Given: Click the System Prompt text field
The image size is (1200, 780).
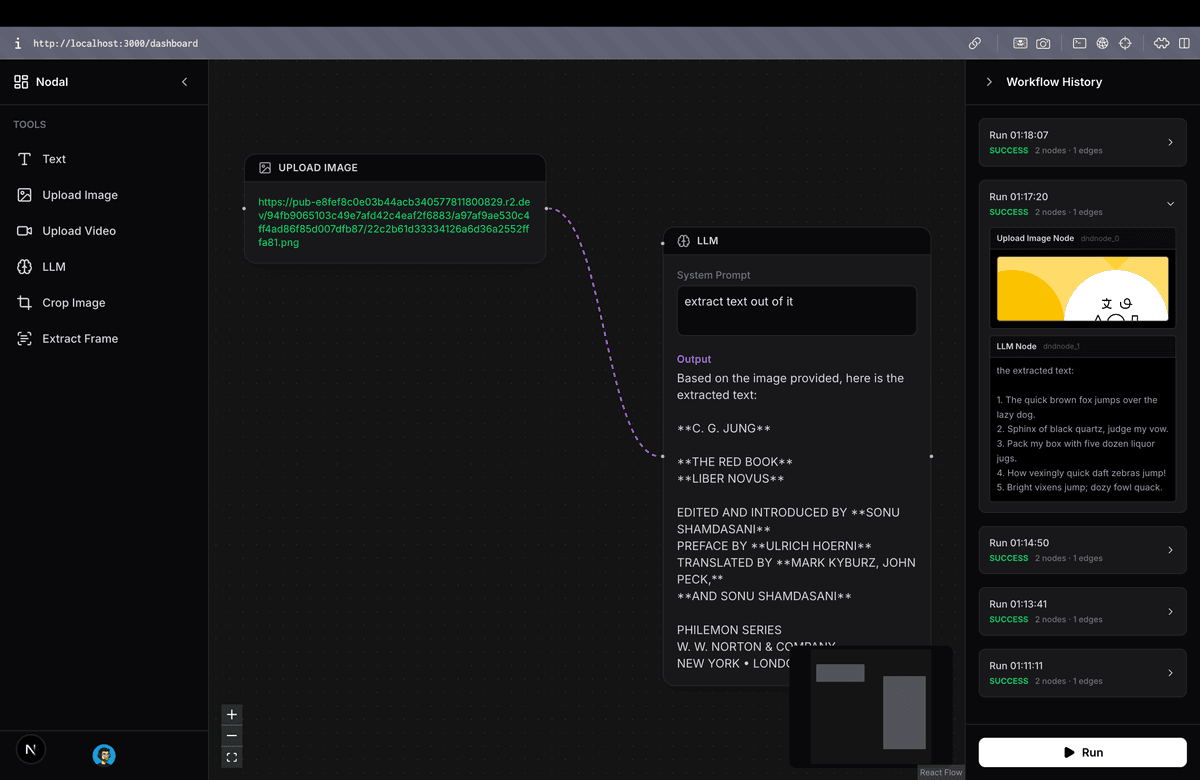Looking at the screenshot, I should point(796,310).
